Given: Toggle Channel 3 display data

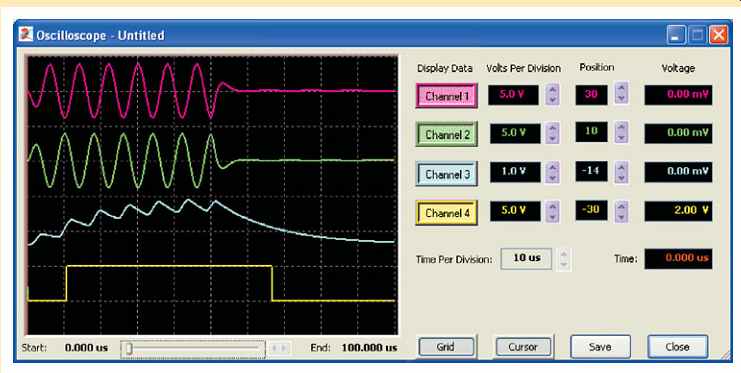Looking at the screenshot, I should tap(447, 174).
